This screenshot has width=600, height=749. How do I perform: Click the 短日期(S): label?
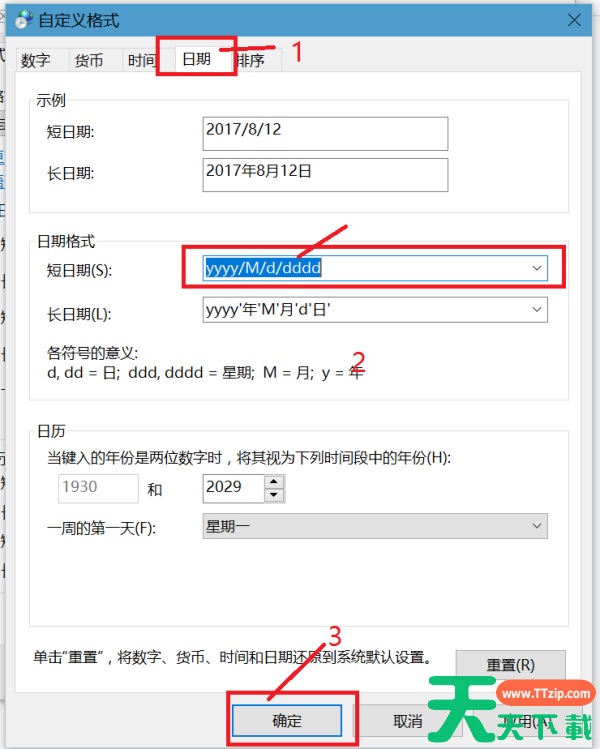coord(79,270)
